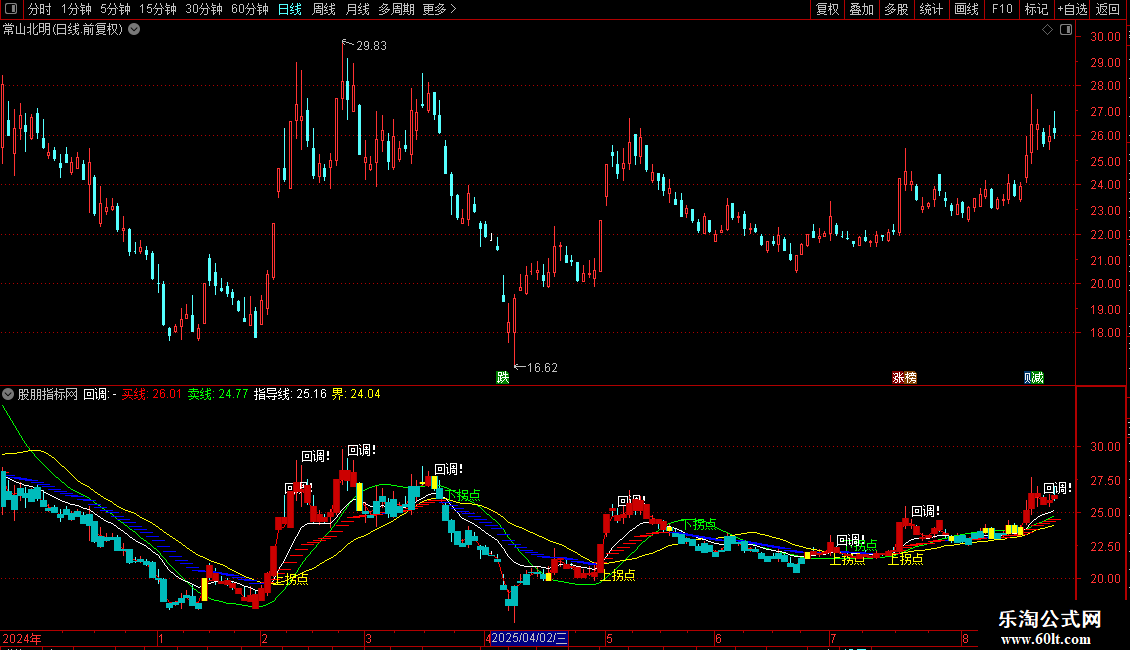1130x650 pixels.
Task: Click the 21.00 price axis label
Action: coord(1105,260)
